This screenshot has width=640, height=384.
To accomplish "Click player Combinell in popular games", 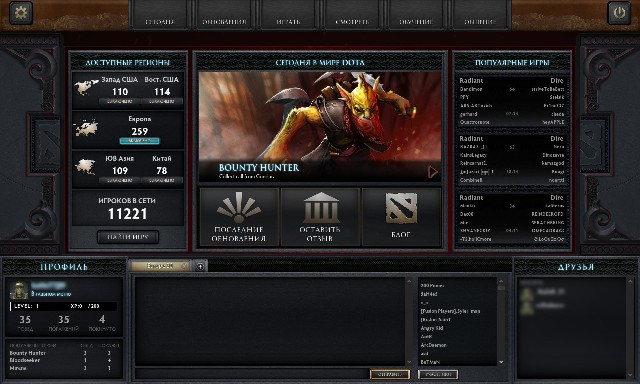I will point(471,180).
